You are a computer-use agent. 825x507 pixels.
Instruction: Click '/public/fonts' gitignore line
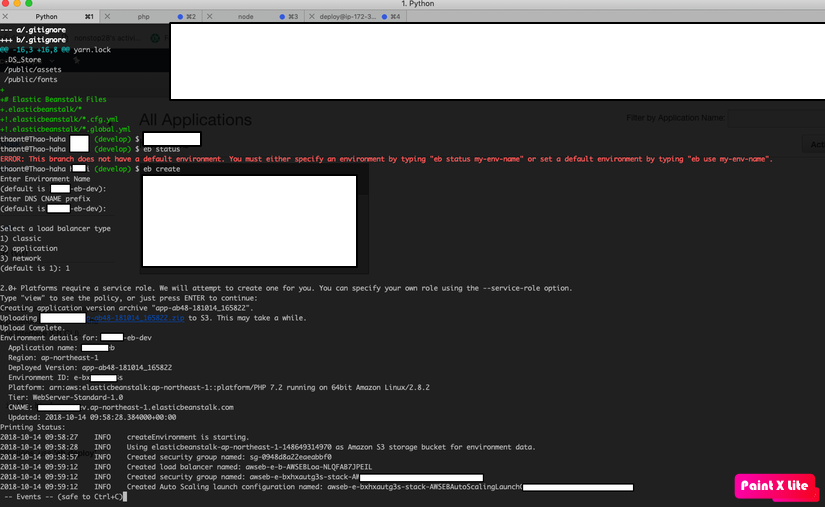tap(31, 79)
